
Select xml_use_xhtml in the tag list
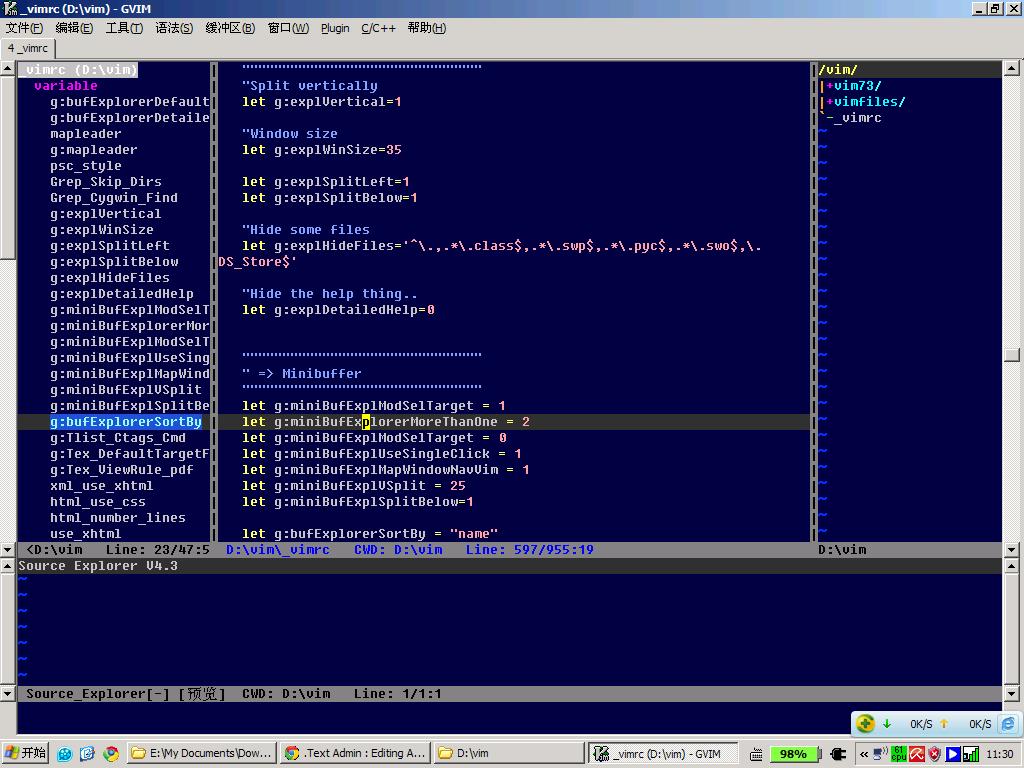click(x=101, y=486)
